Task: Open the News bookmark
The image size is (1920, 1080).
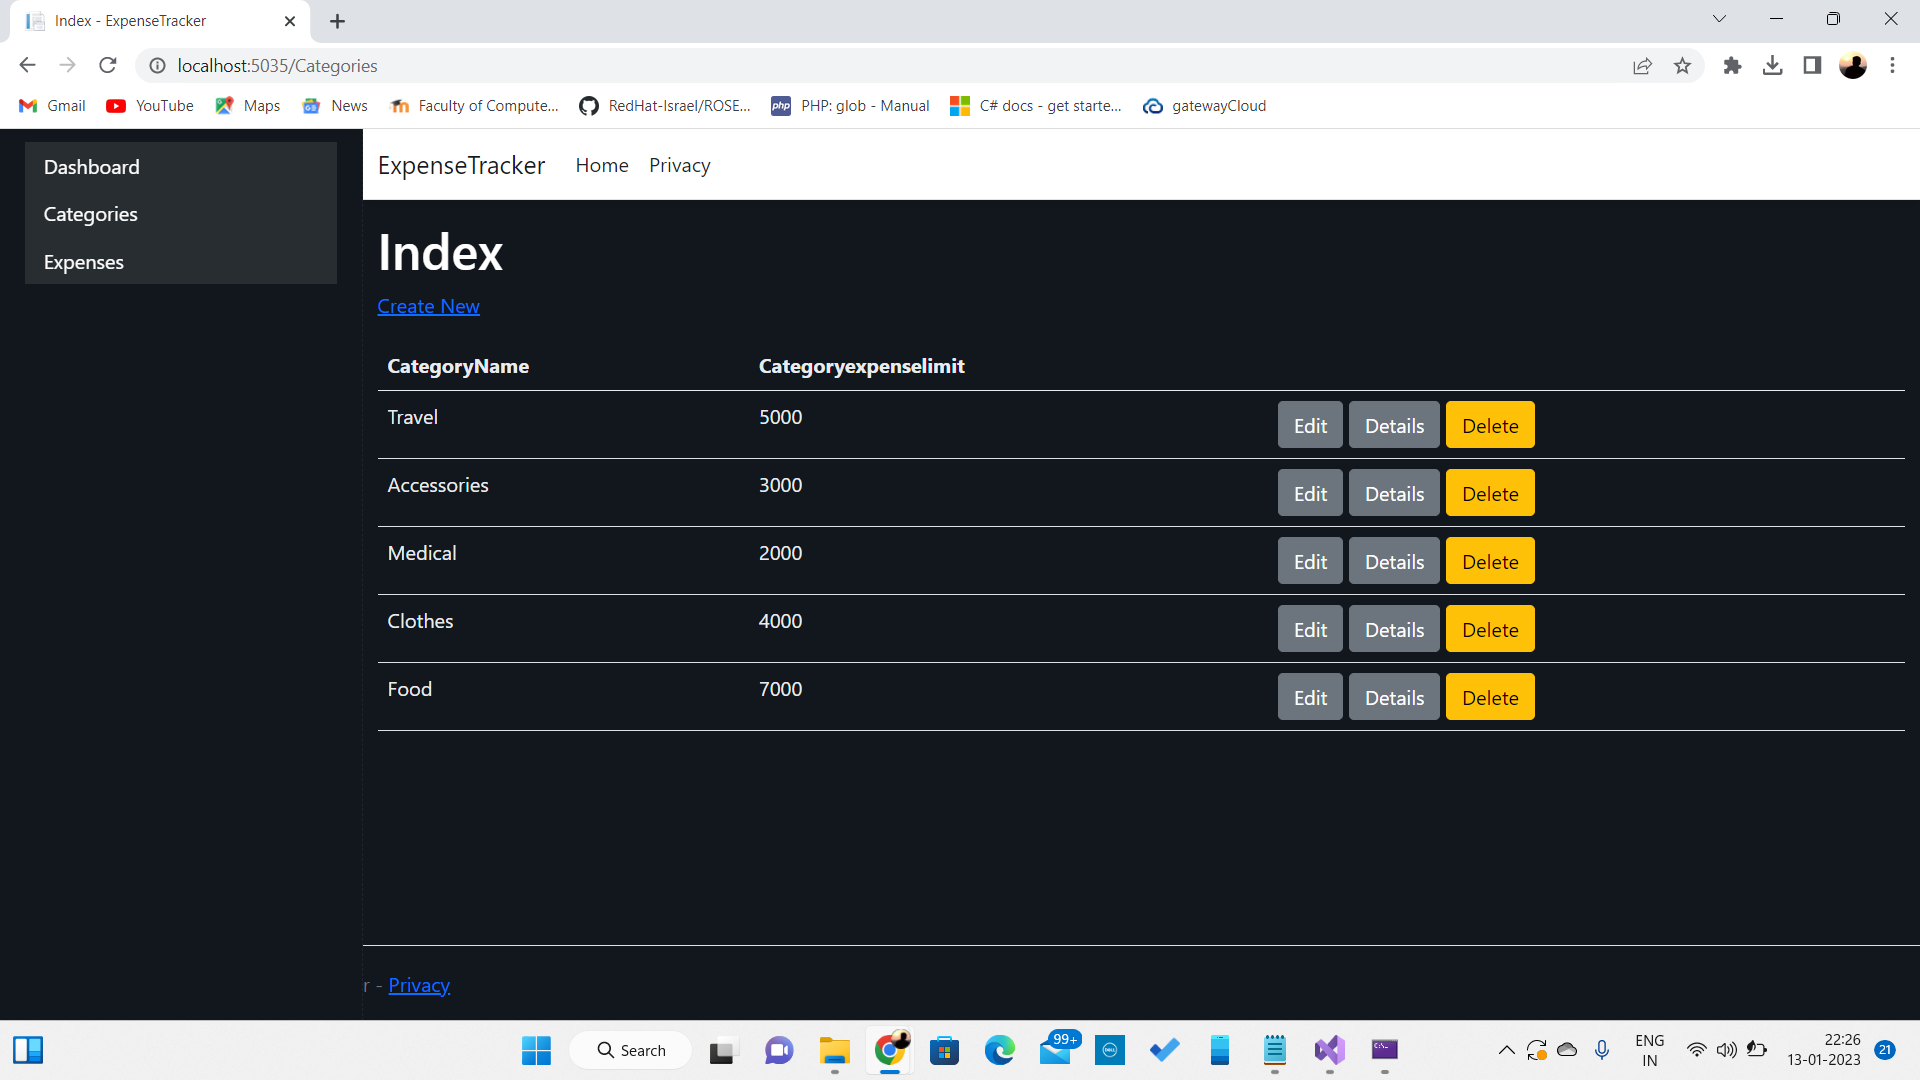Action: coord(335,106)
